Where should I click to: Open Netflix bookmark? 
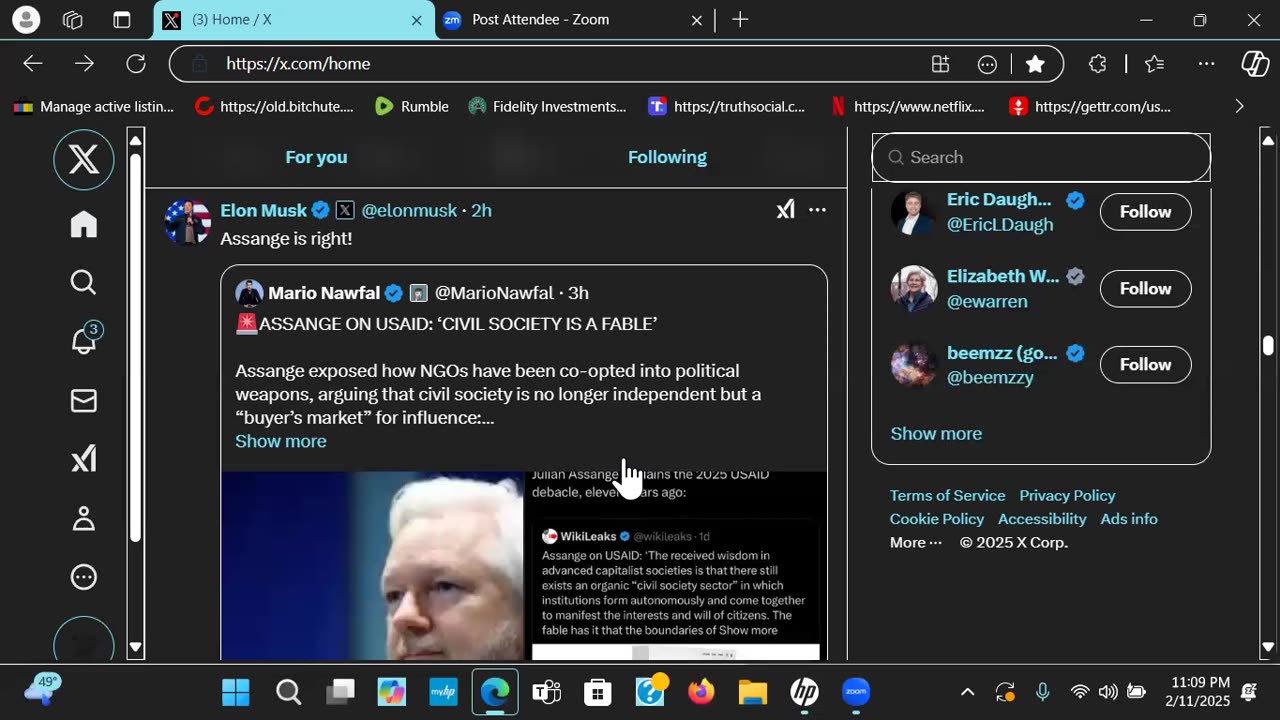click(x=908, y=106)
